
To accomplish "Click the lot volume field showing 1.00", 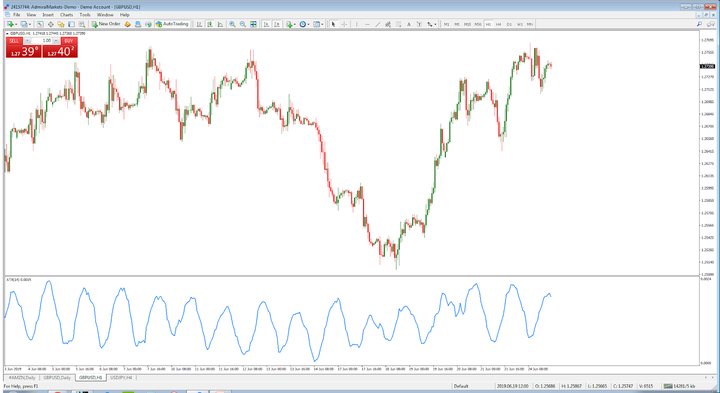I will 42,41.
